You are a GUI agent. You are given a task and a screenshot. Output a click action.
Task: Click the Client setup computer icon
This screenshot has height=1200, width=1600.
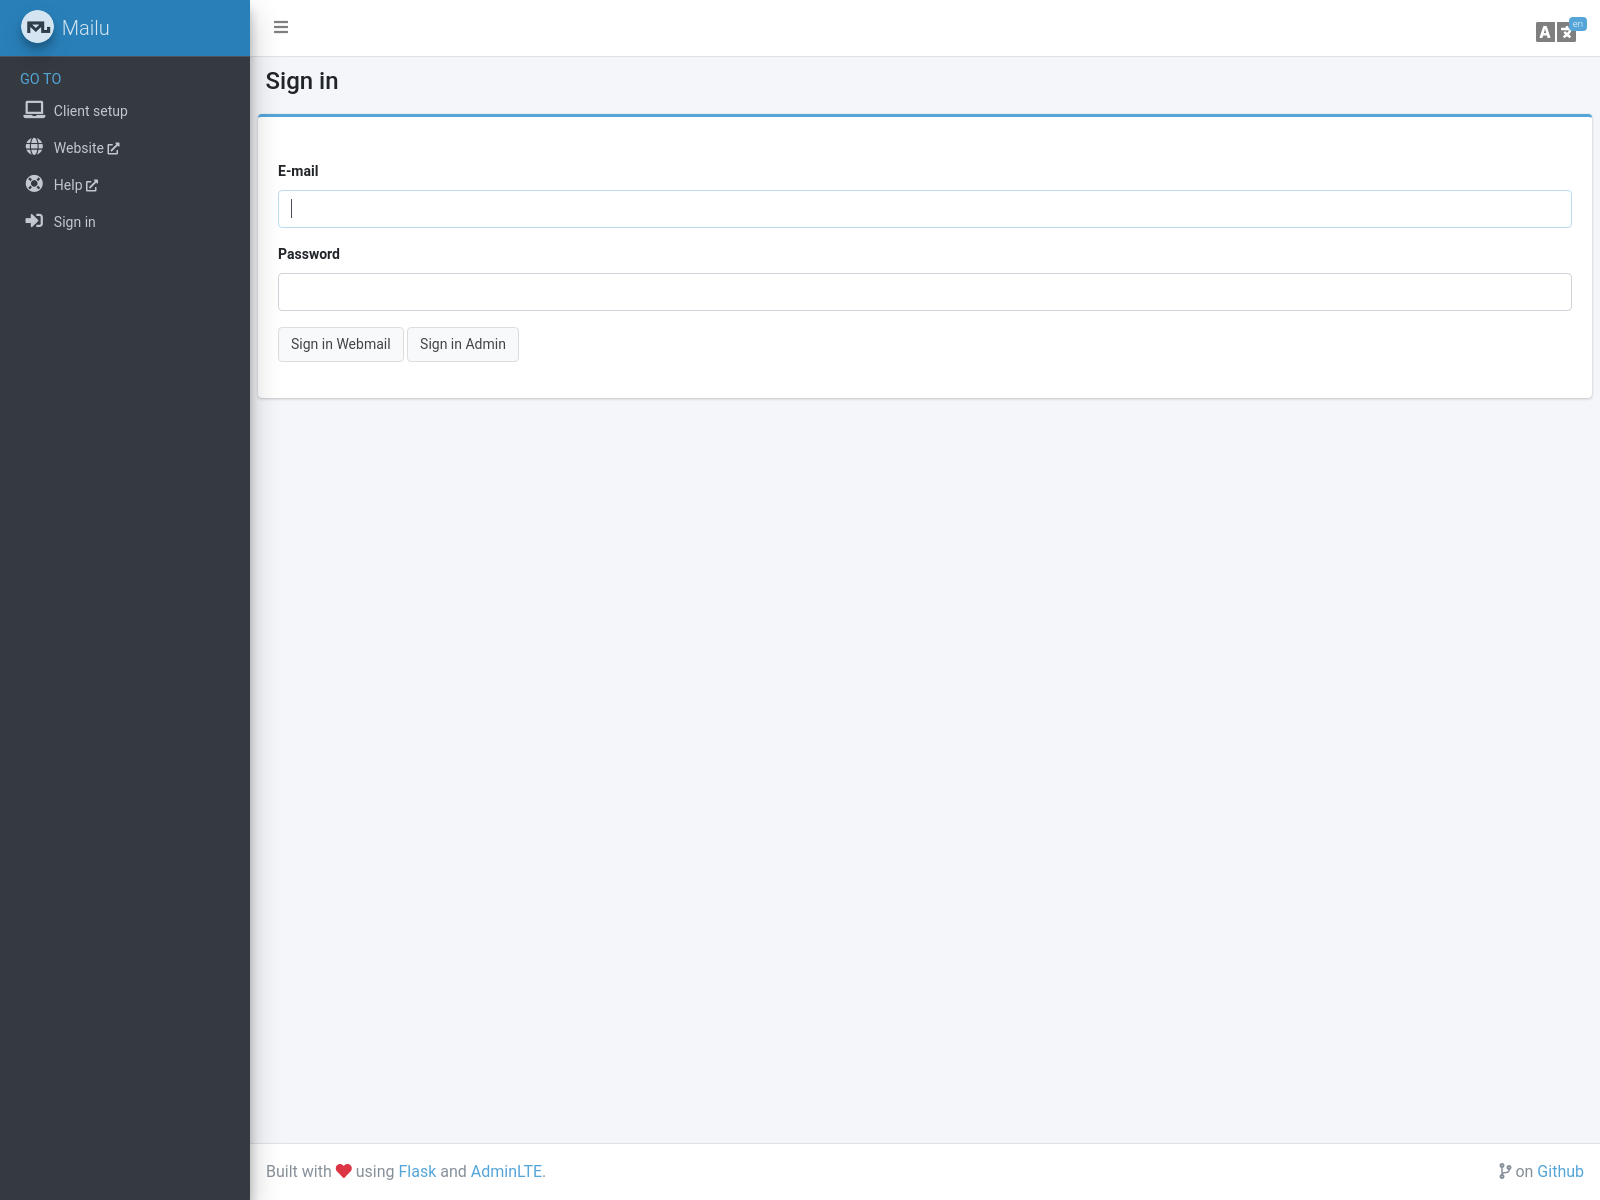[32, 109]
